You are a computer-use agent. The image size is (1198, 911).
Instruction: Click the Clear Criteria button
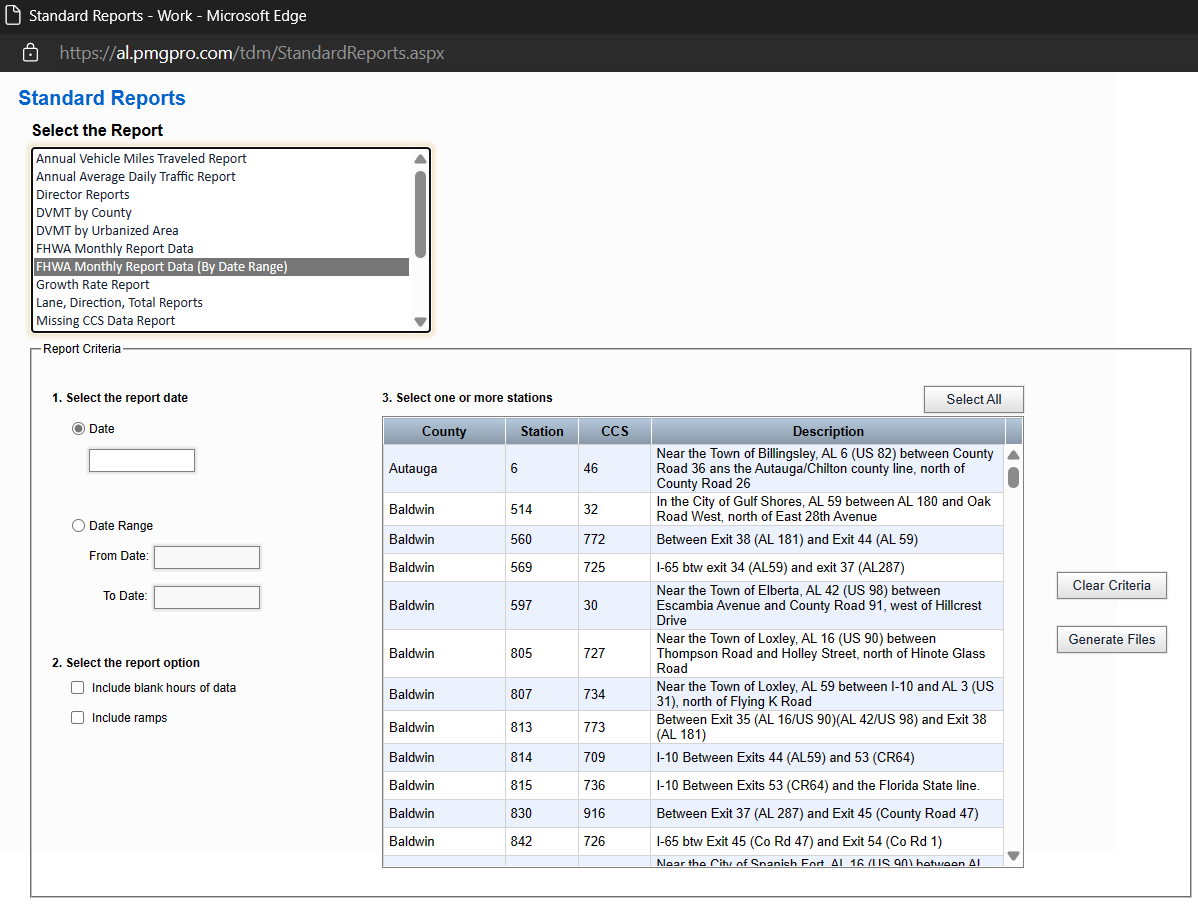[1111, 585]
